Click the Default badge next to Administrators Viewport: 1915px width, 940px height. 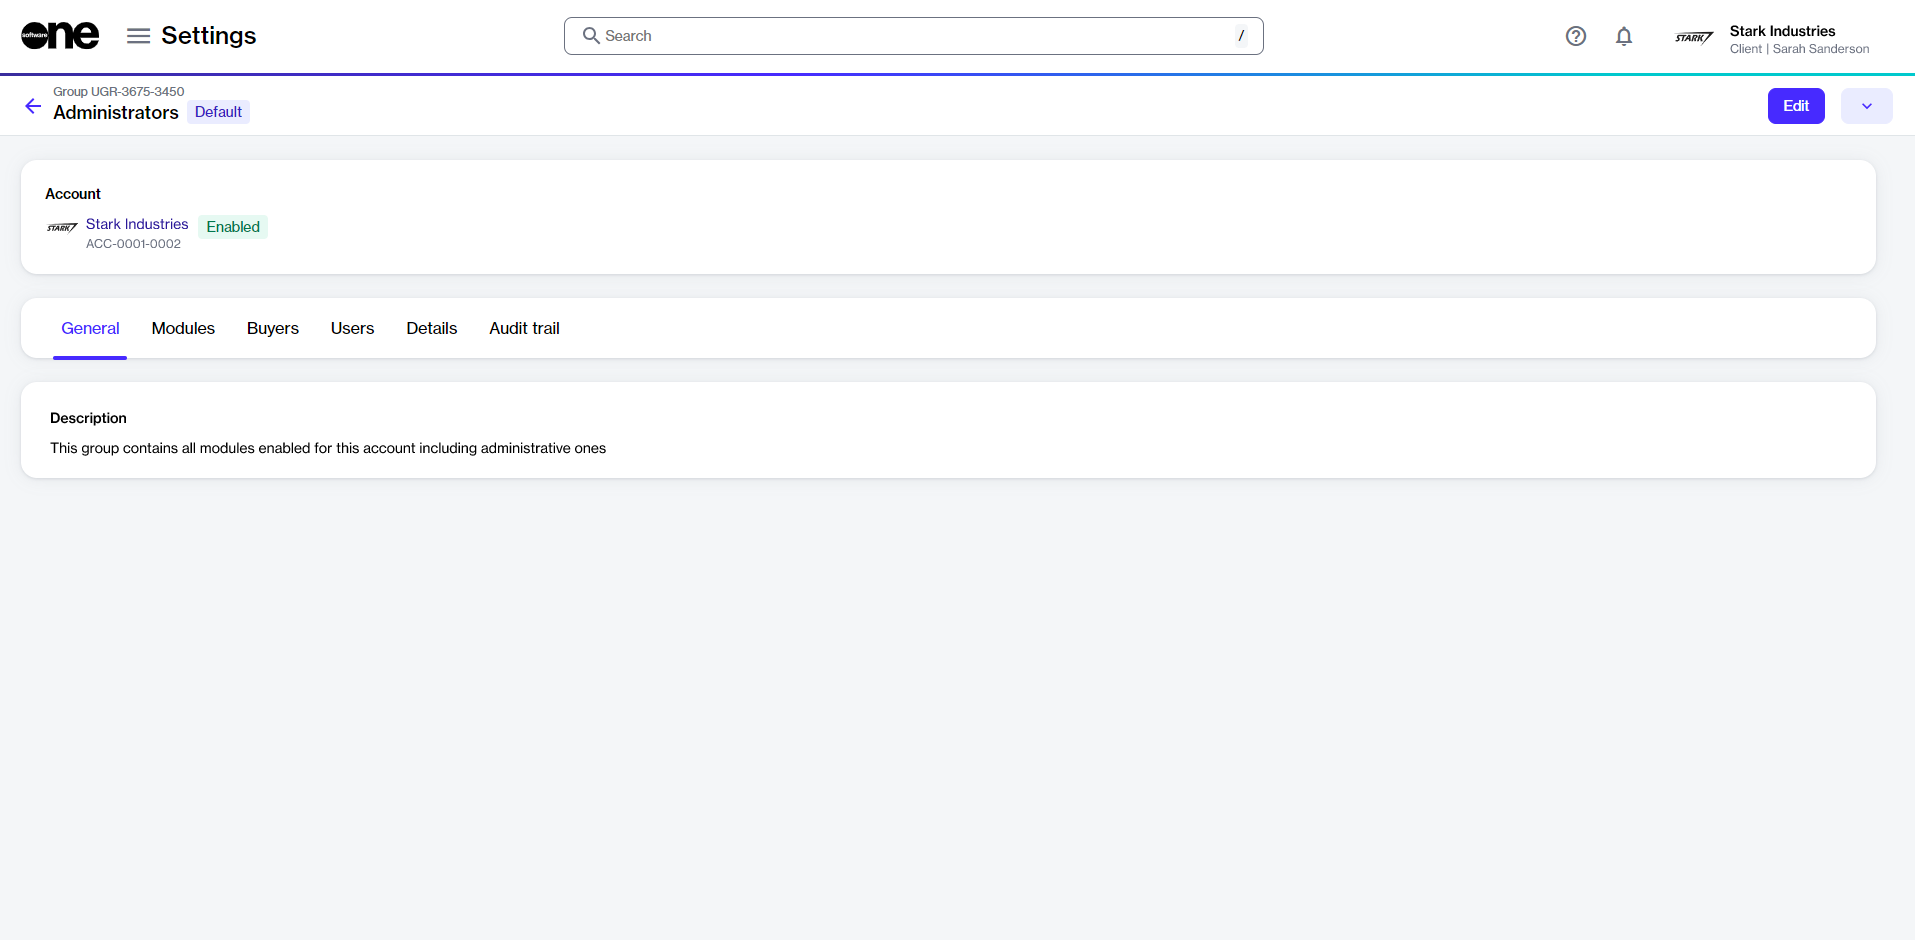coord(218,112)
